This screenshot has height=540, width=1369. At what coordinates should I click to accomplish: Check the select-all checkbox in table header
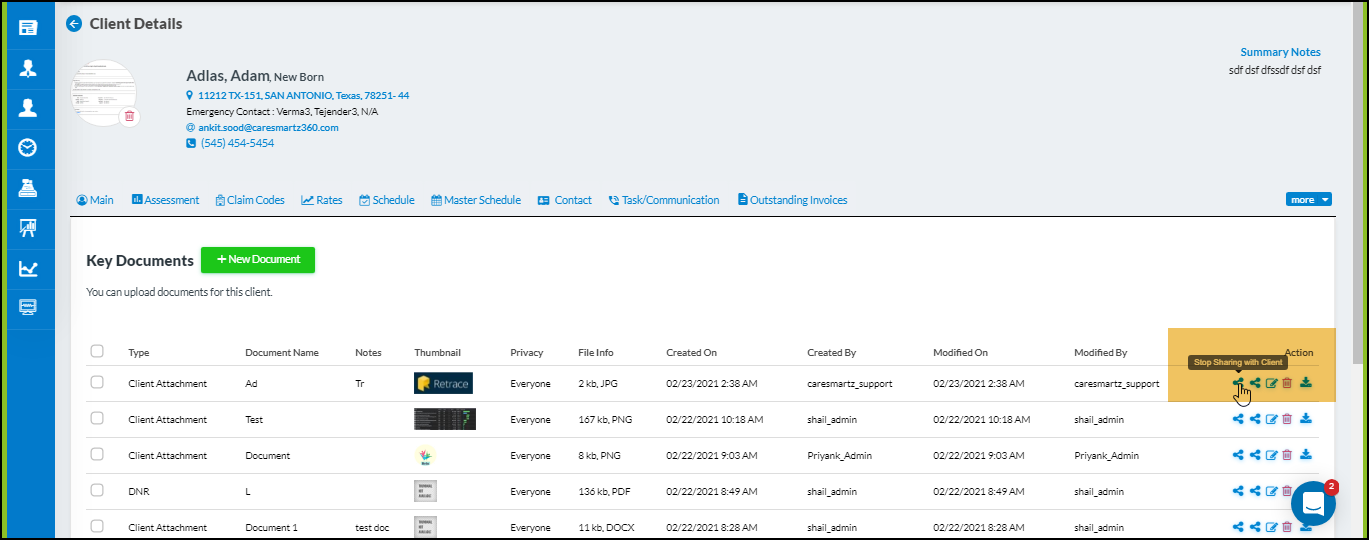pos(97,351)
